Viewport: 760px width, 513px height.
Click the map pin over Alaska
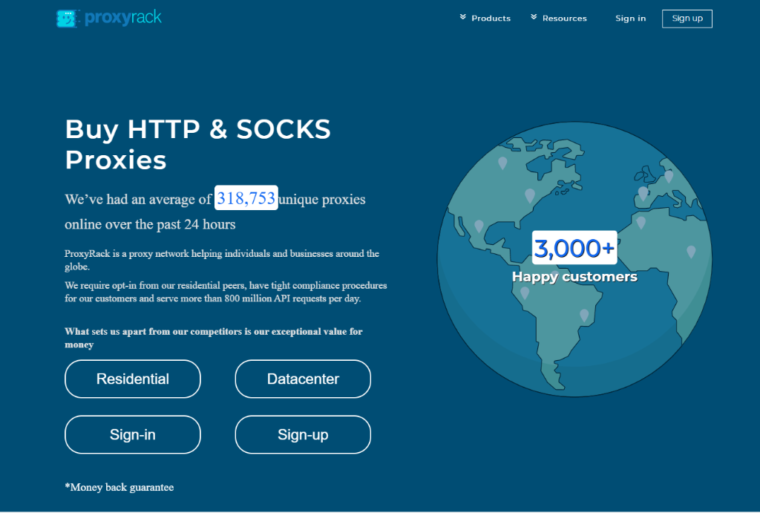[x=503, y=163]
